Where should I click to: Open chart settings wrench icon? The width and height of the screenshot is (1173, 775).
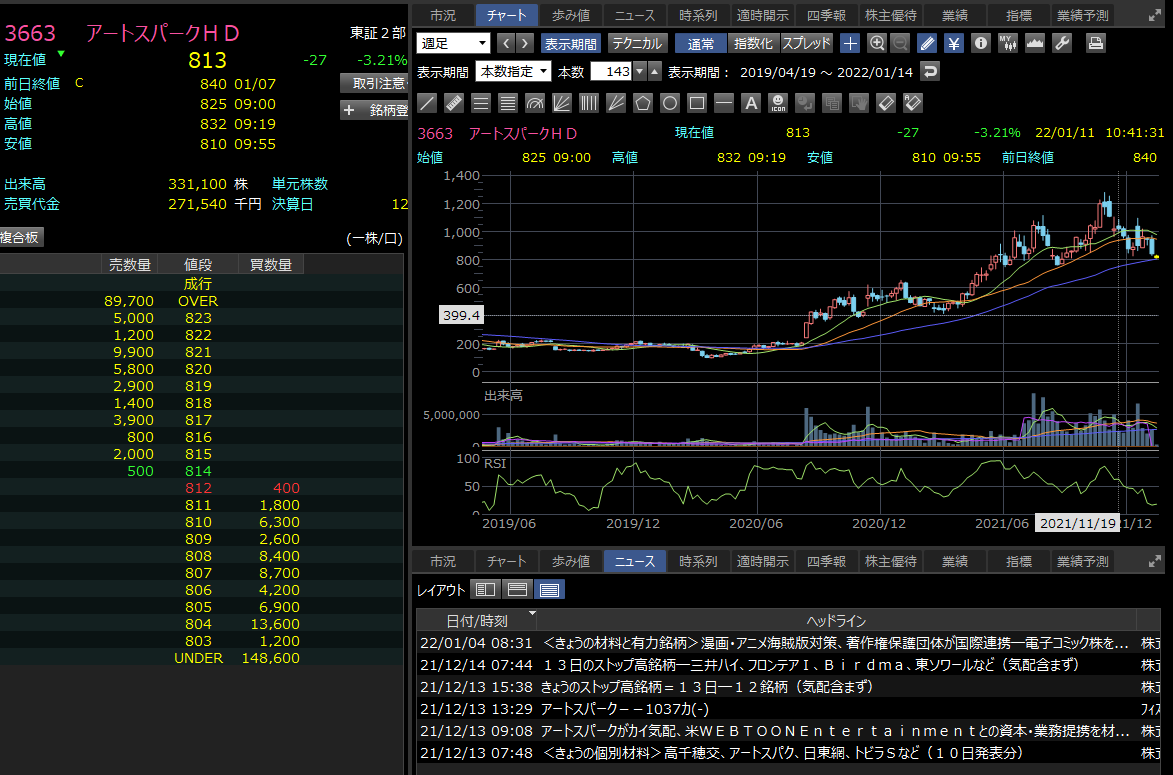1062,43
